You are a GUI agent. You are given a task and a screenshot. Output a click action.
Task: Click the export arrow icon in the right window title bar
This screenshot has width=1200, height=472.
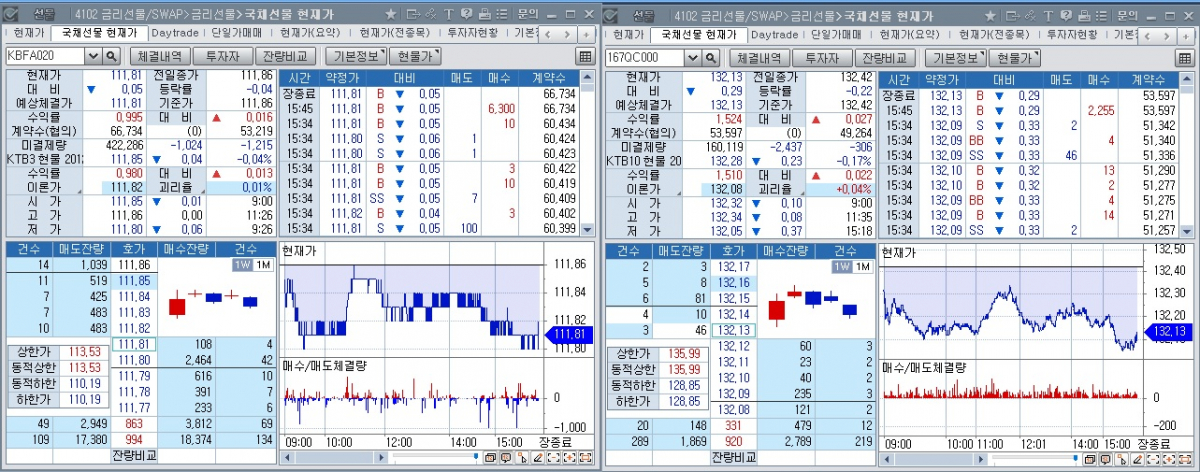[x=1012, y=15]
